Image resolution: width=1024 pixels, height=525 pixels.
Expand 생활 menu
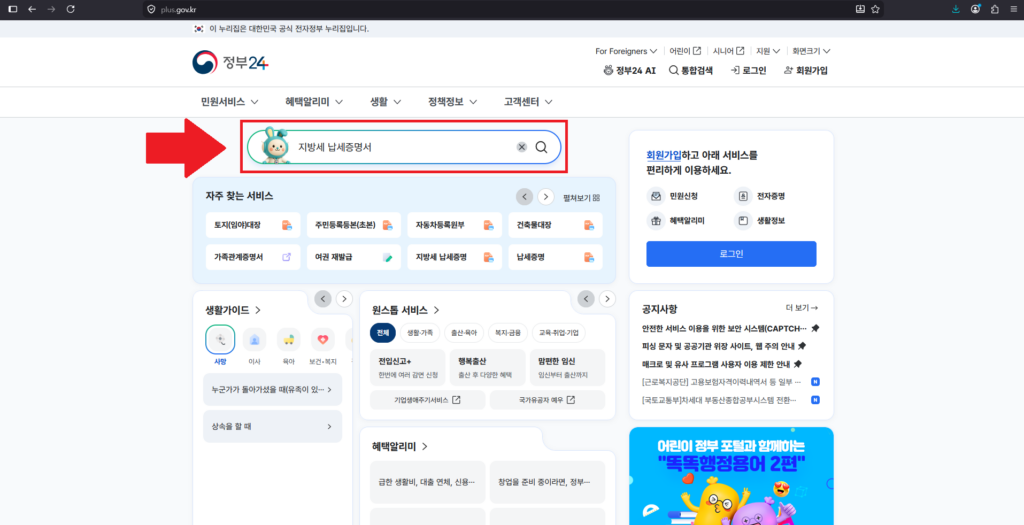[385, 102]
